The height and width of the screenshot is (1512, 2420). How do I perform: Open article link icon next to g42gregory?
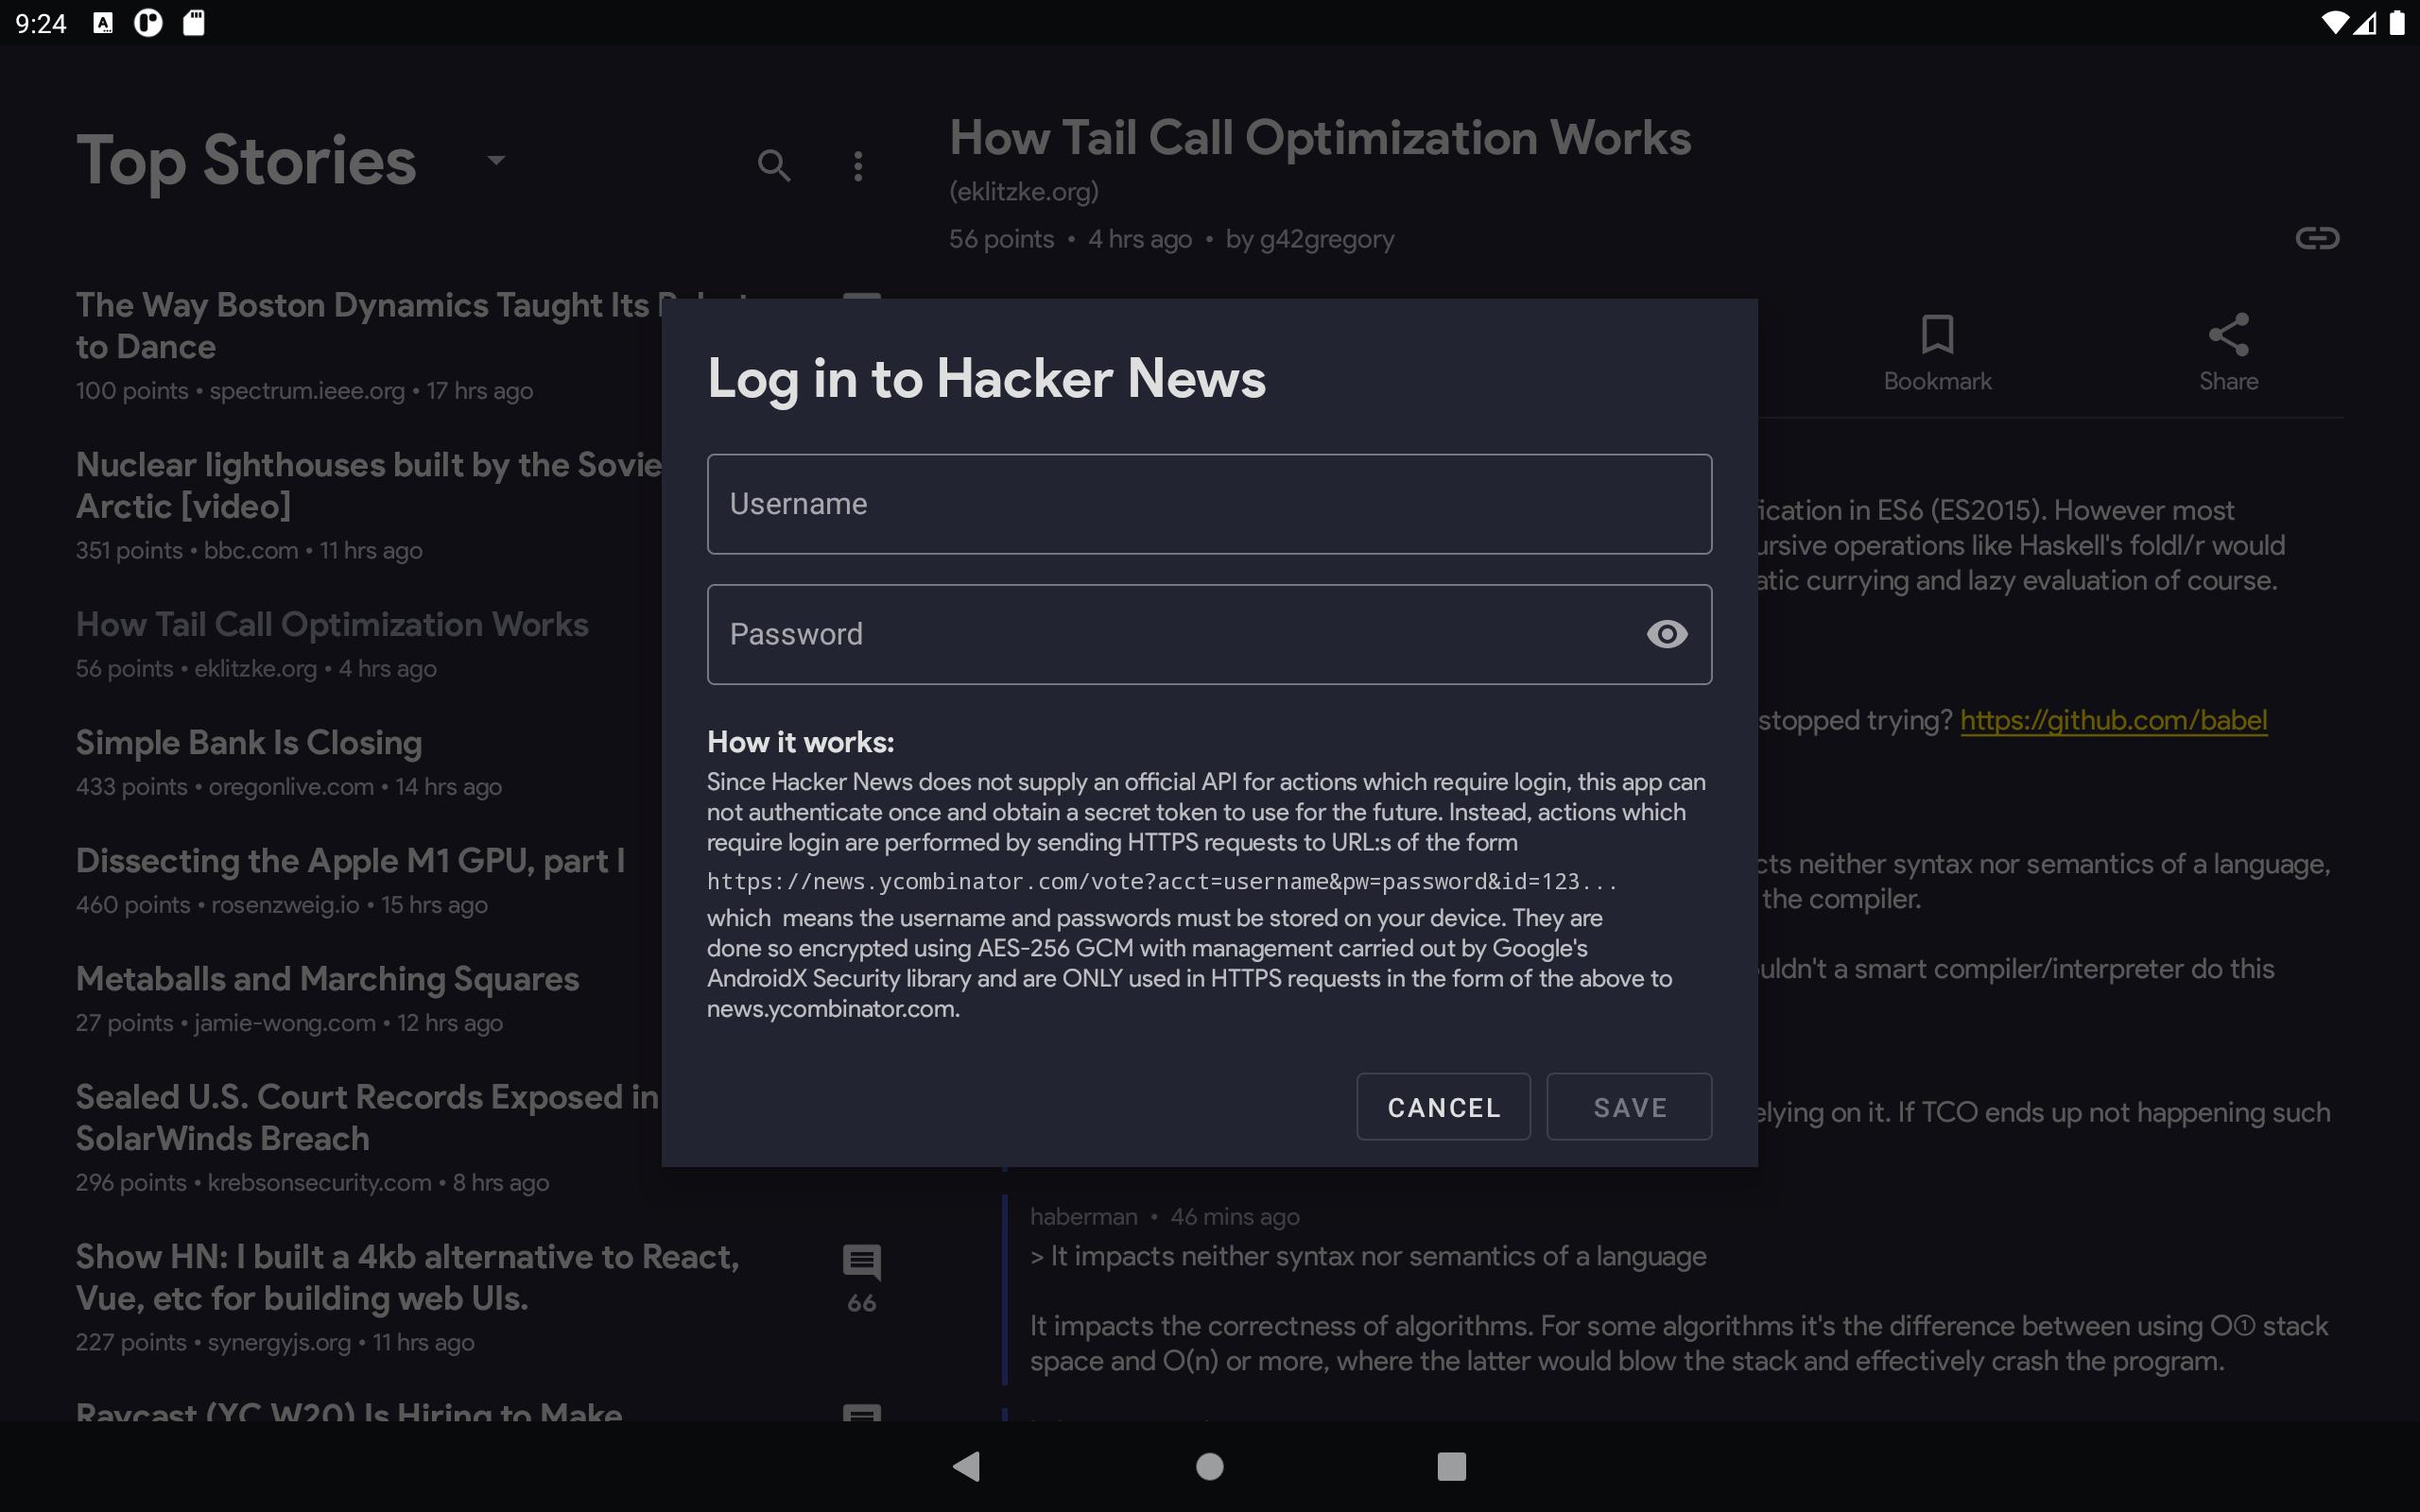pyautogui.click(x=2317, y=238)
